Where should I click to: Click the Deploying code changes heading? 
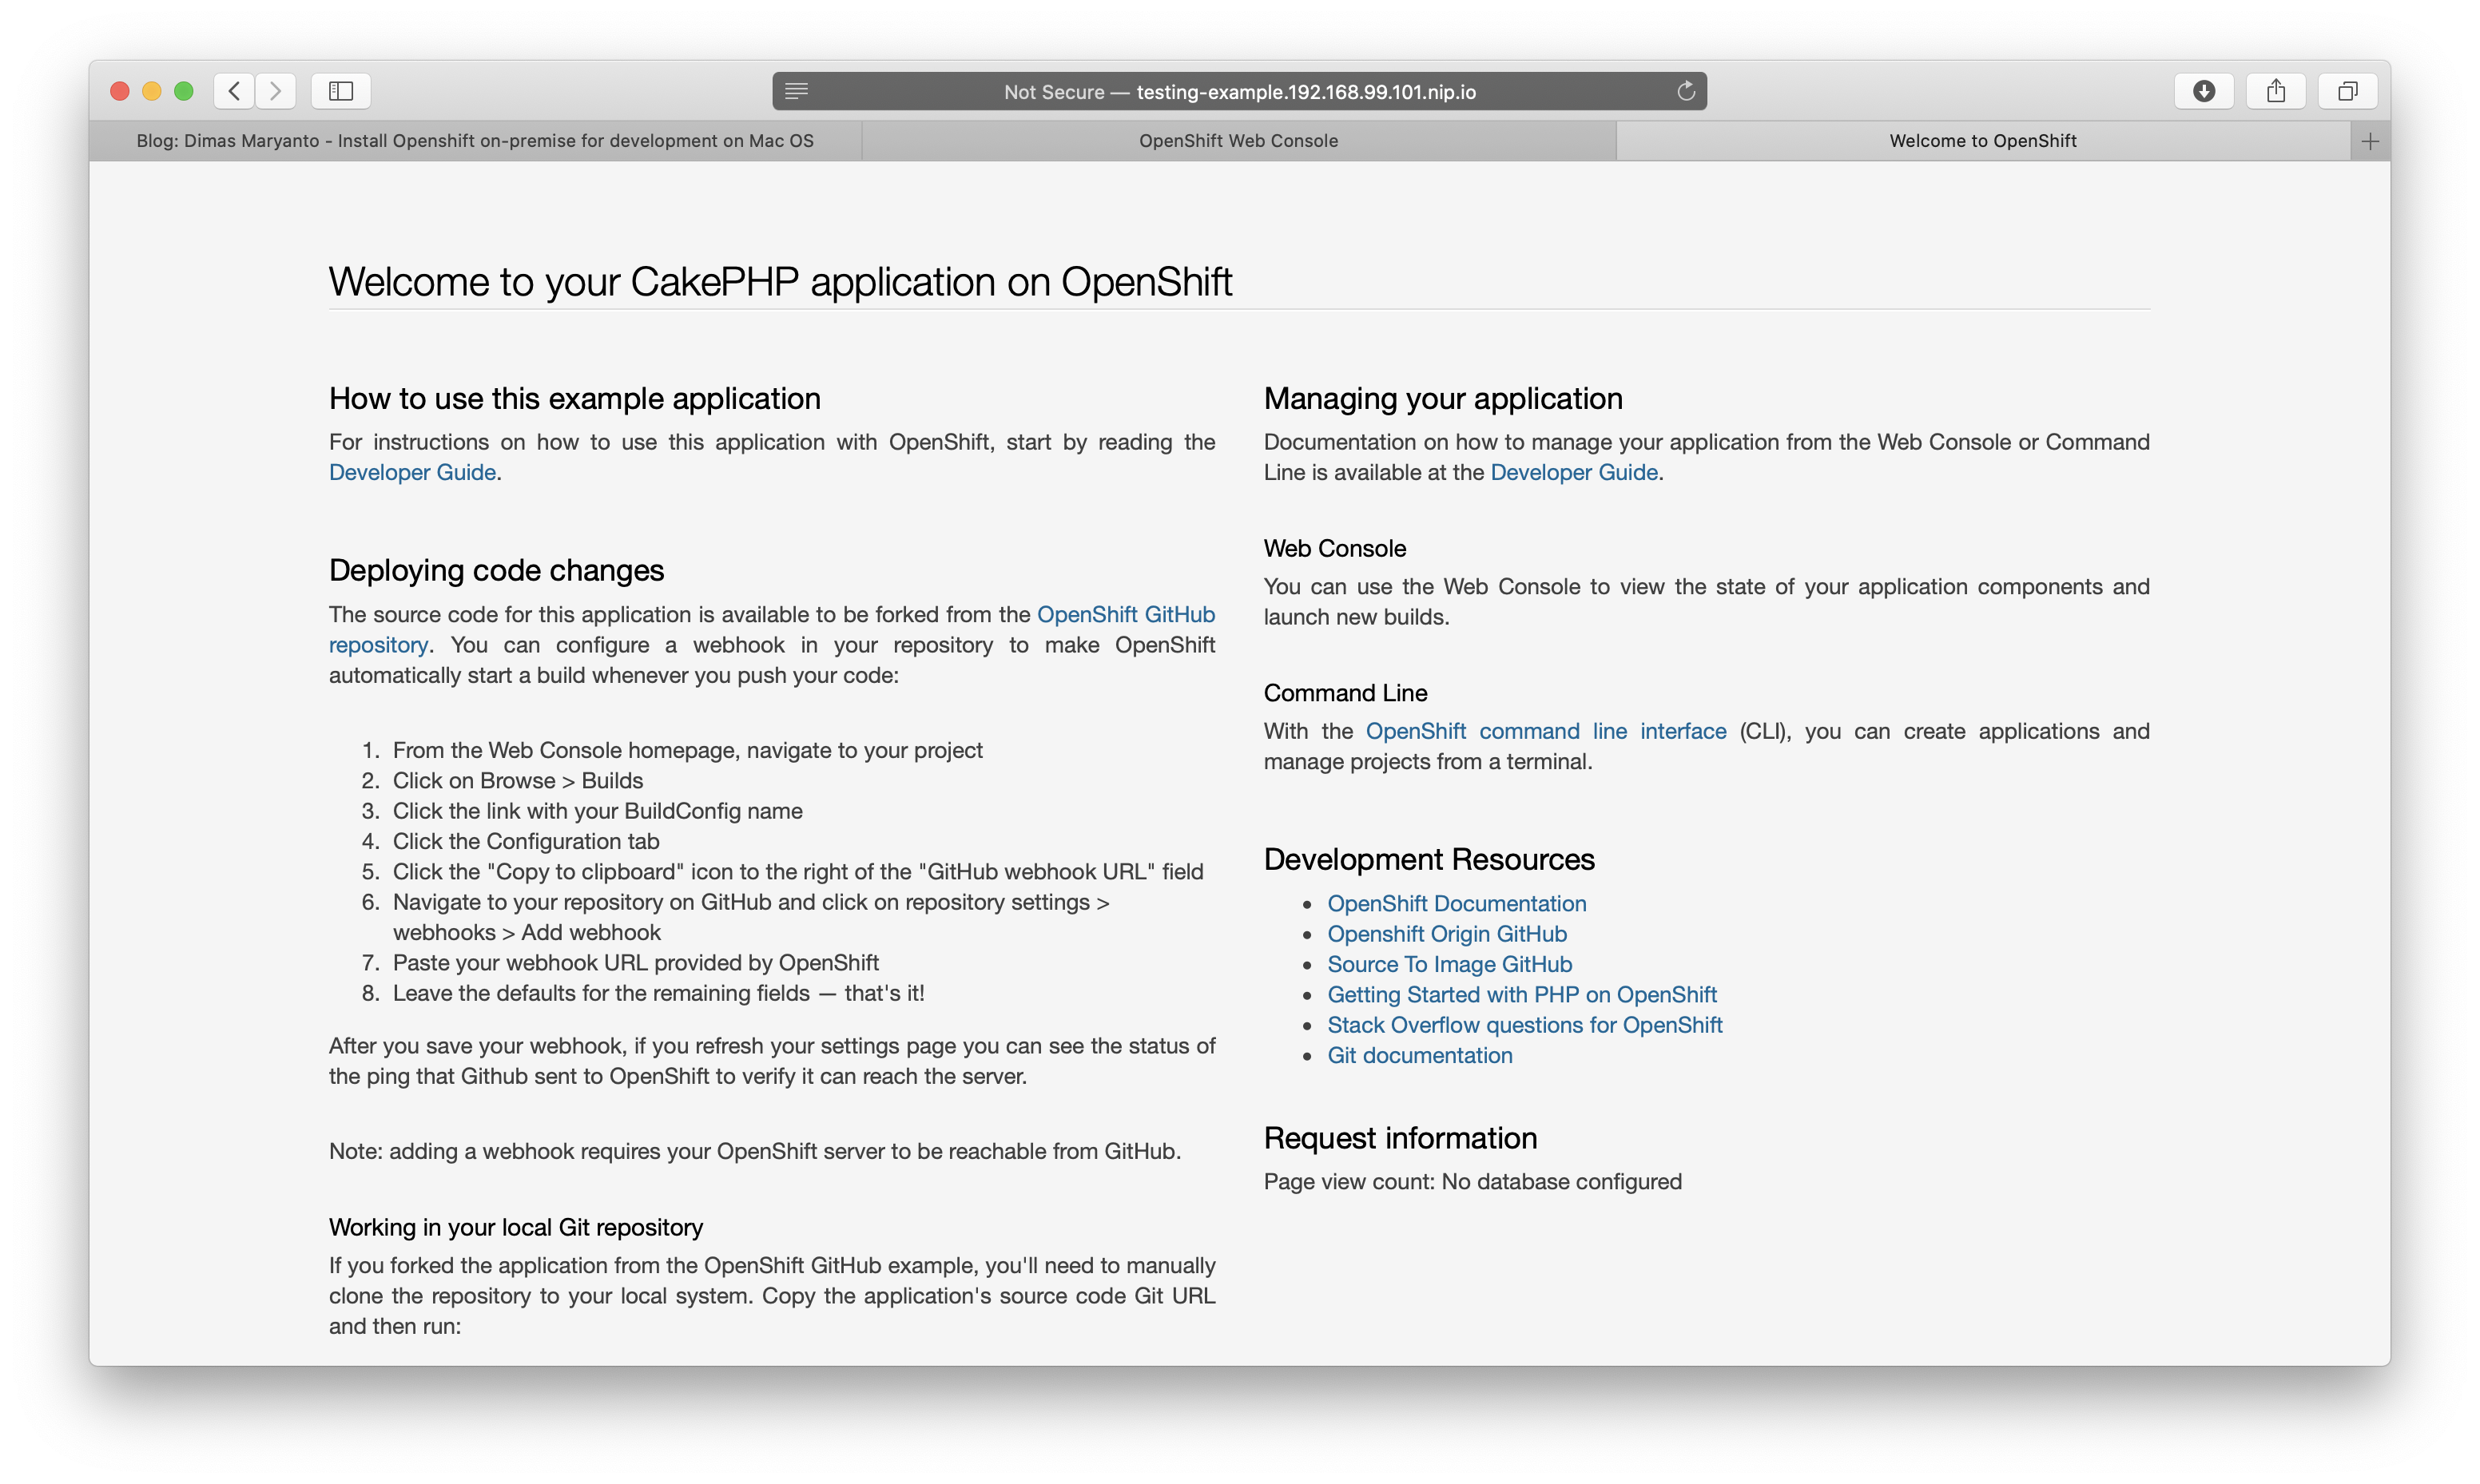coord(496,570)
